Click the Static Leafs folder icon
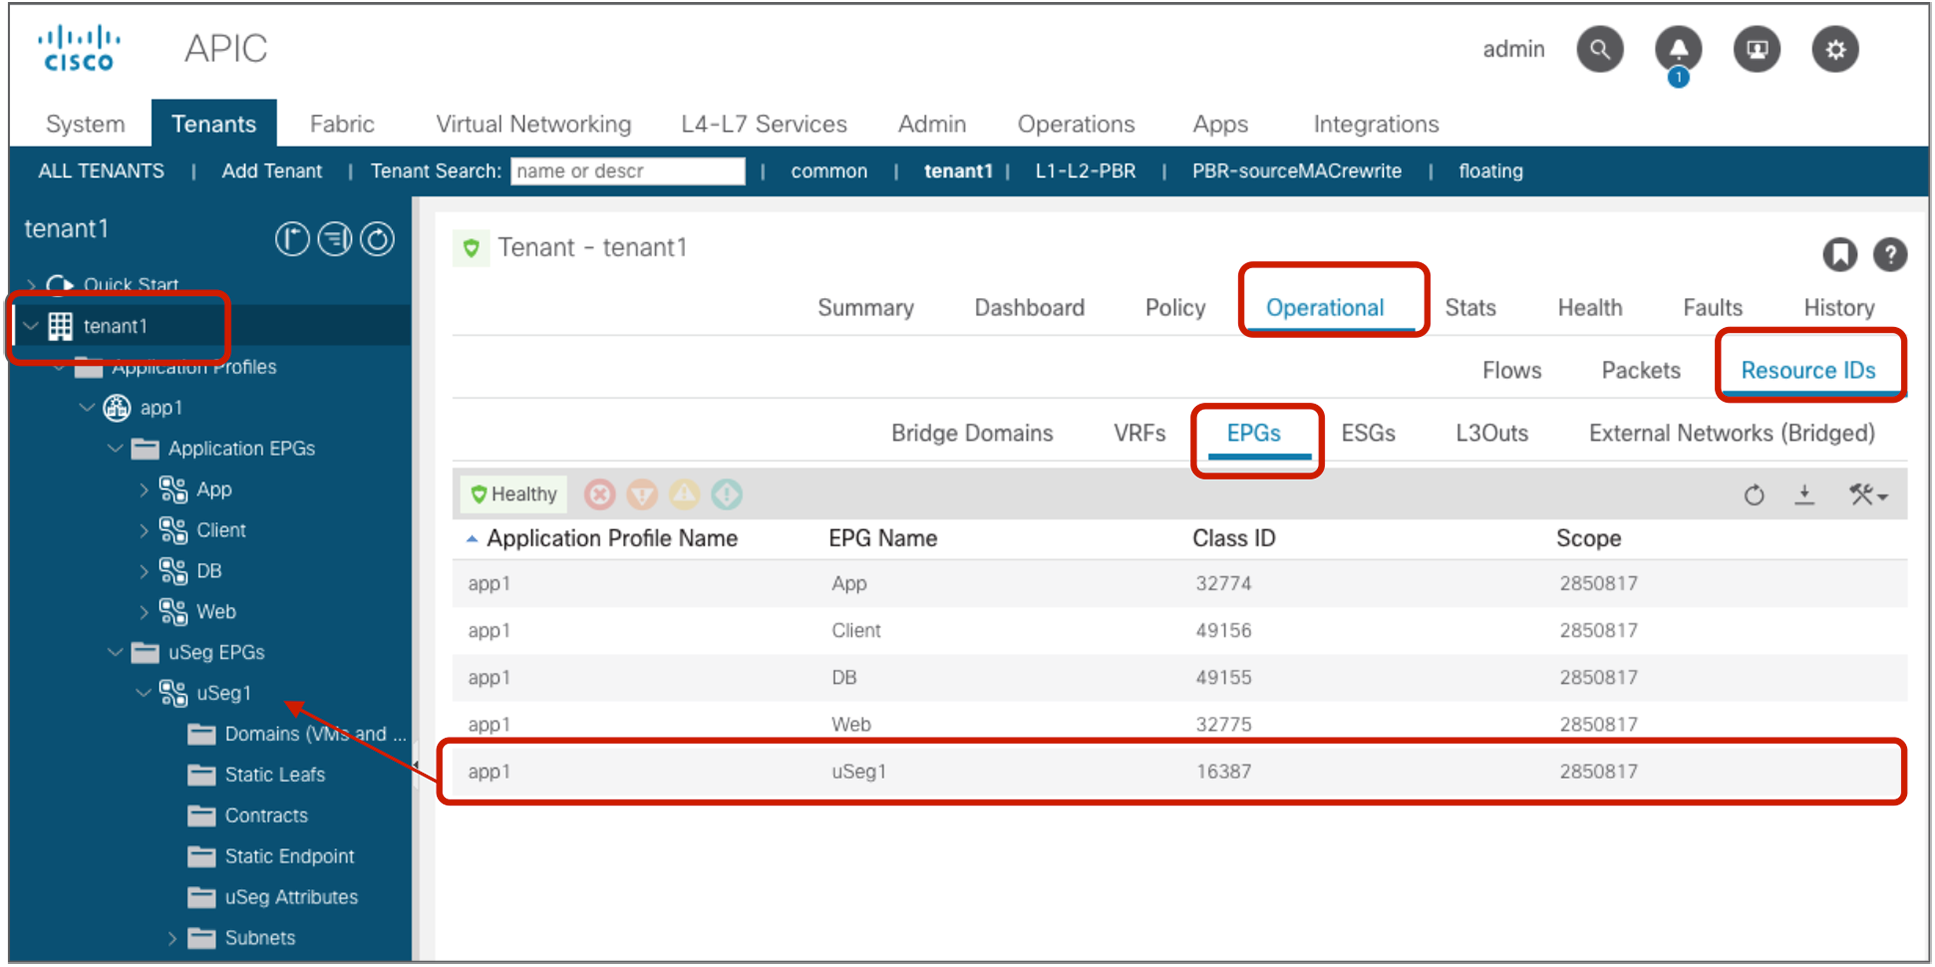1935x967 pixels. (x=201, y=775)
